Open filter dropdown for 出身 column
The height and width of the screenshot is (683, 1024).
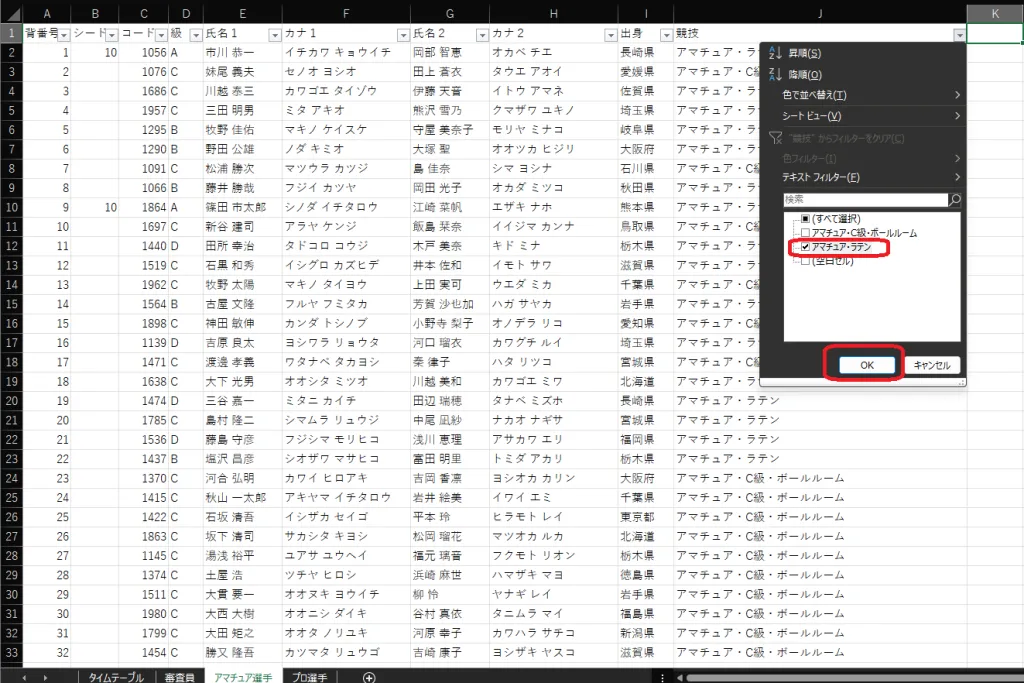(664, 35)
